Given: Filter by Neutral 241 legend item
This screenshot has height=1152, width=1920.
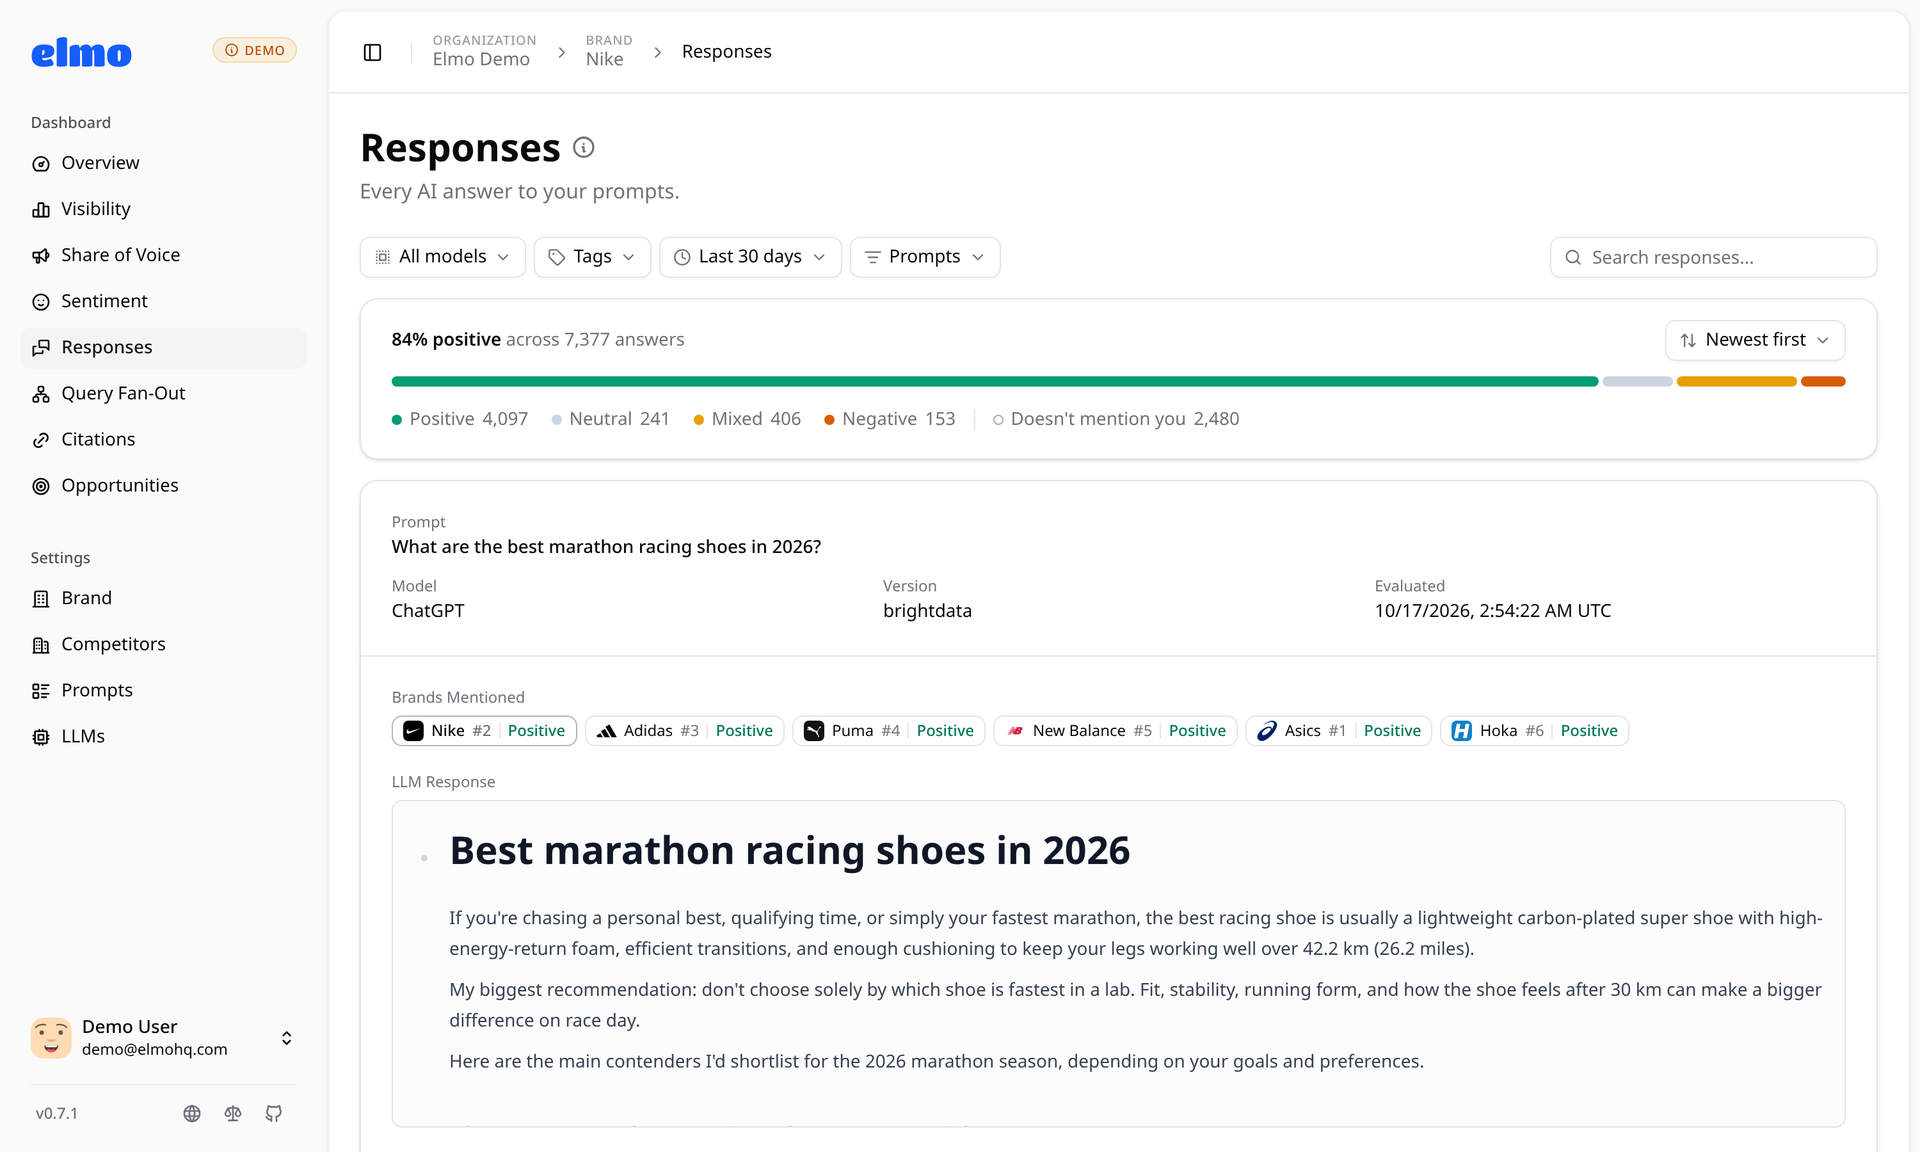Looking at the screenshot, I should 610,419.
